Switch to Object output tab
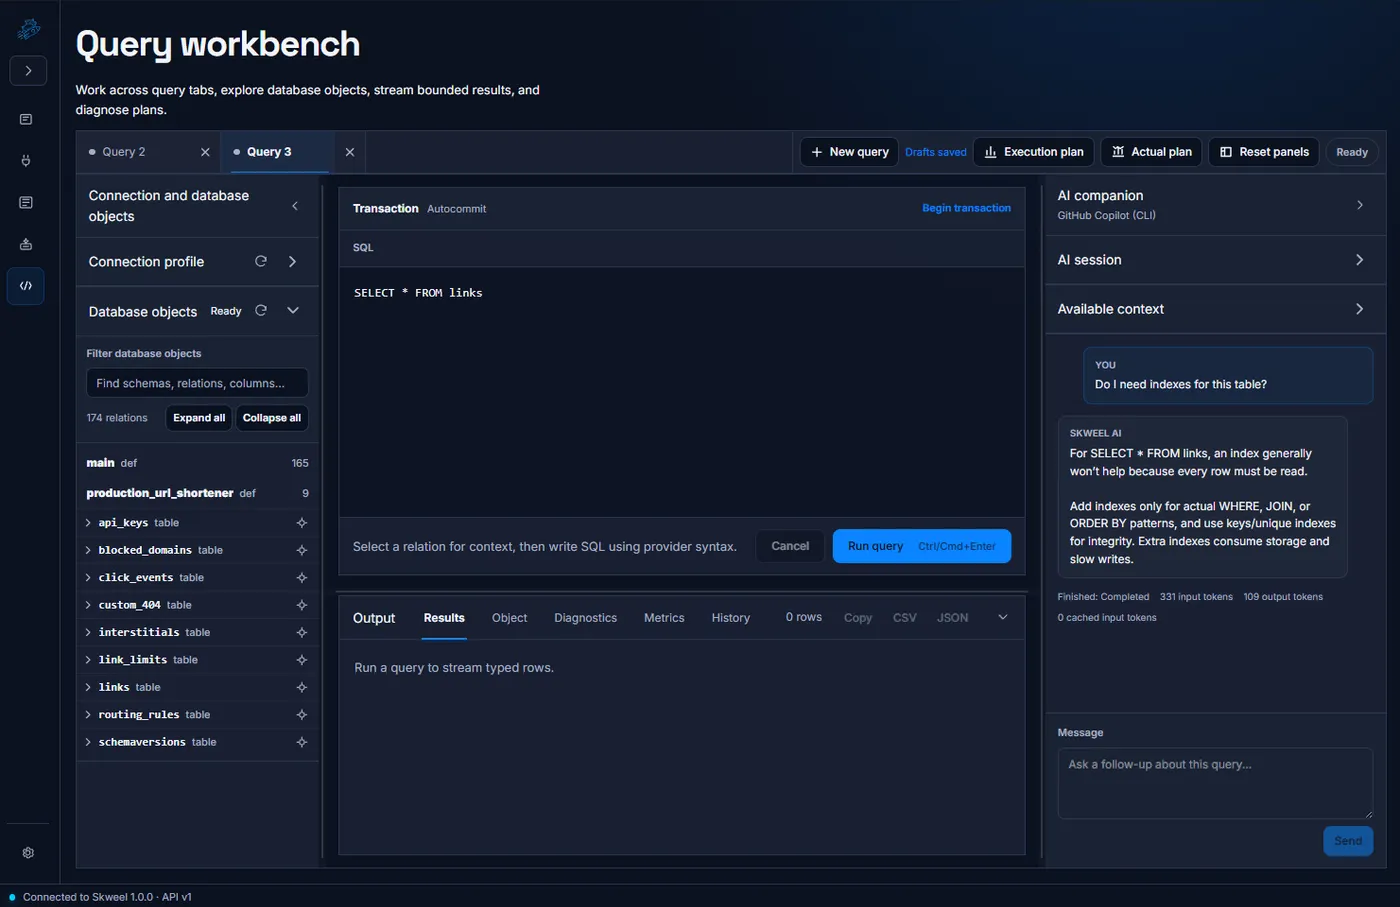The width and height of the screenshot is (1400, 907). click(509, 618)
